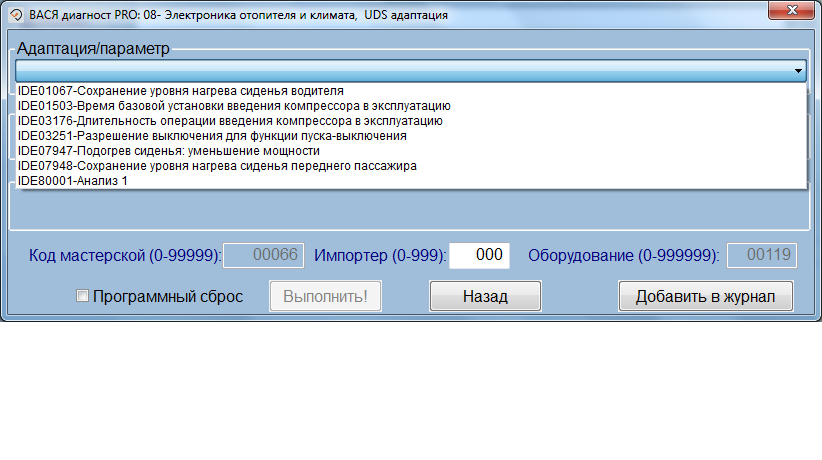Click the Назад button

pyautogui.click(x=485, y=297)
